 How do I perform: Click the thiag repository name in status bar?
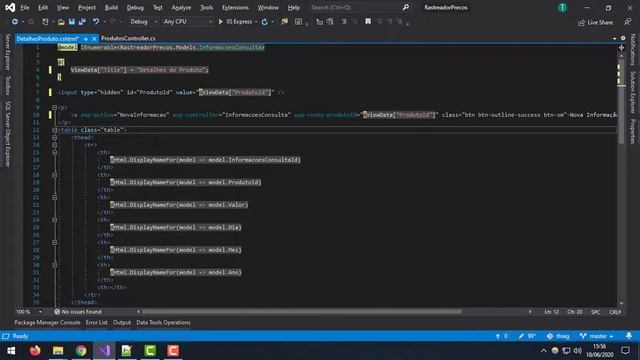pyautogui.click(x=558, y=336)
